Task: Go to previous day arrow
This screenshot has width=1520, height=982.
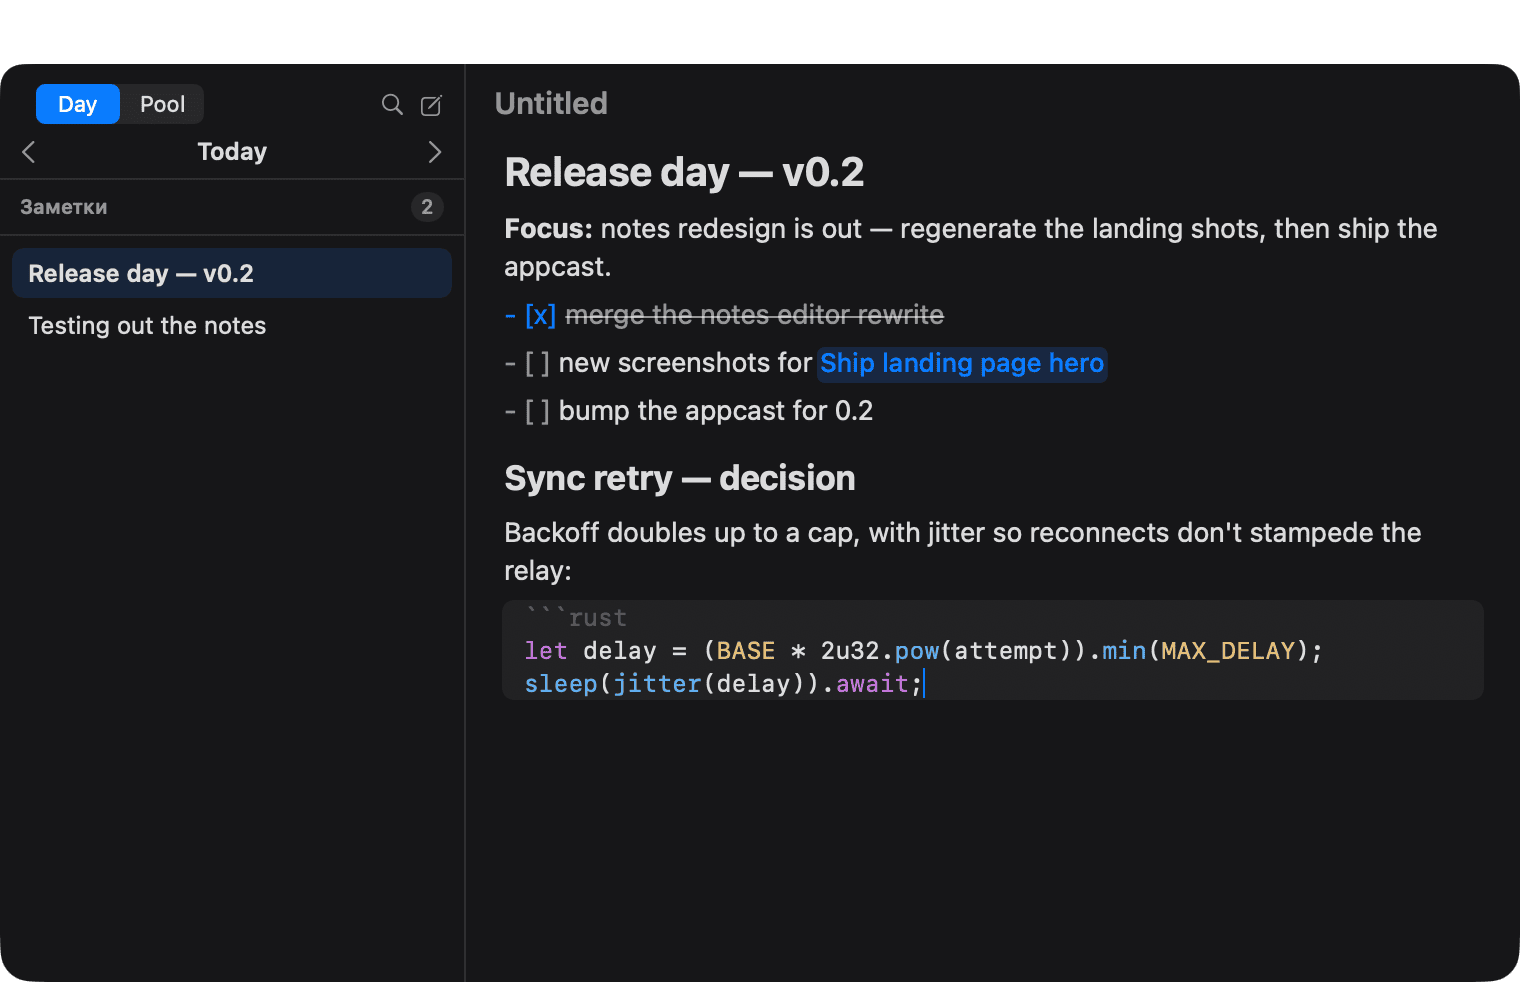Action: pyautogui.click(x=29, y=152)
